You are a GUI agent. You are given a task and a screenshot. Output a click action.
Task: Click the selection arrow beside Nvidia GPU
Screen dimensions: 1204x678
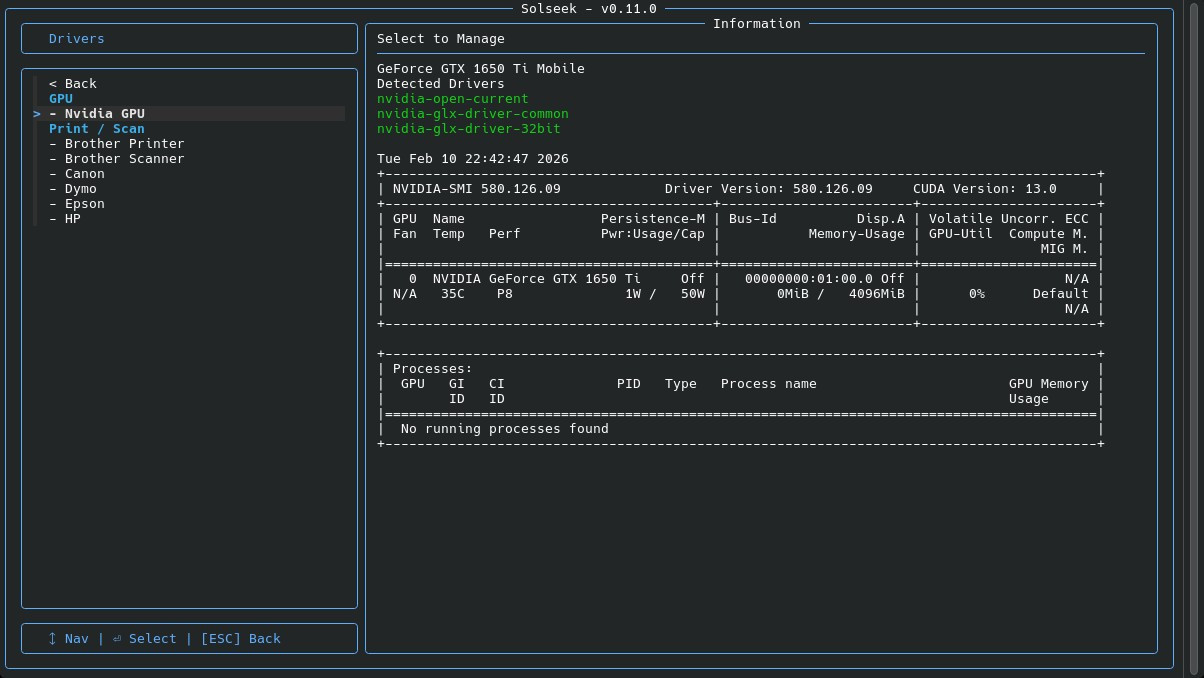(x=37, y=114)
